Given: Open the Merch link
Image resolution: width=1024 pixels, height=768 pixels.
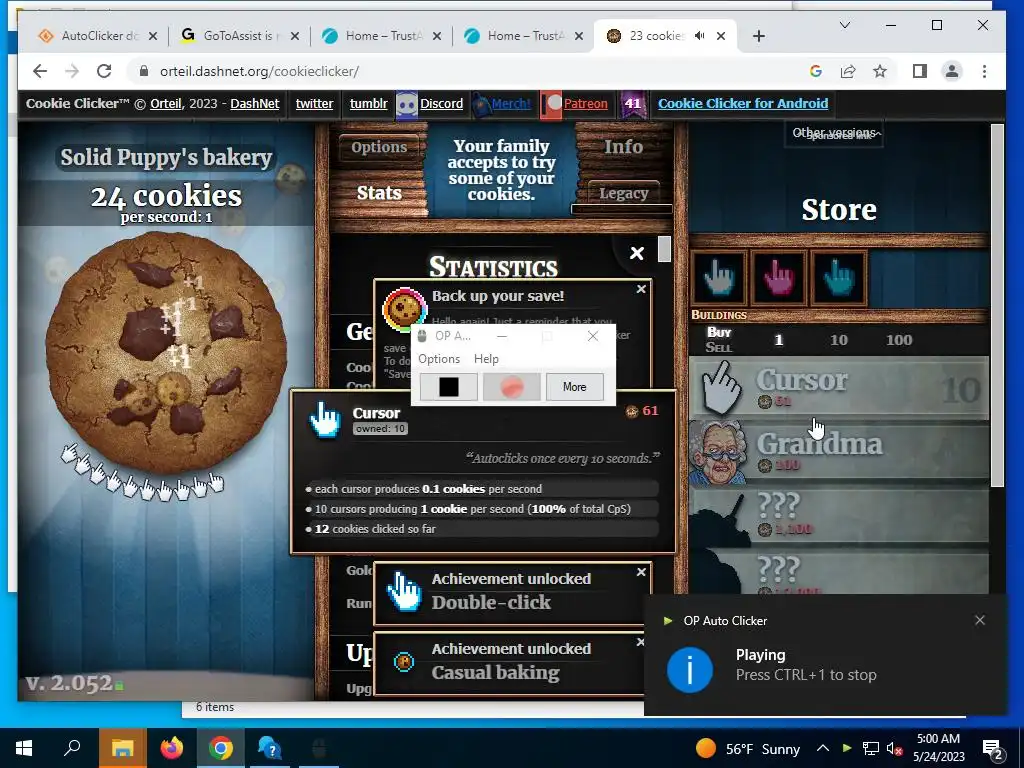Looking at the screenshot, I should [511, 103].
